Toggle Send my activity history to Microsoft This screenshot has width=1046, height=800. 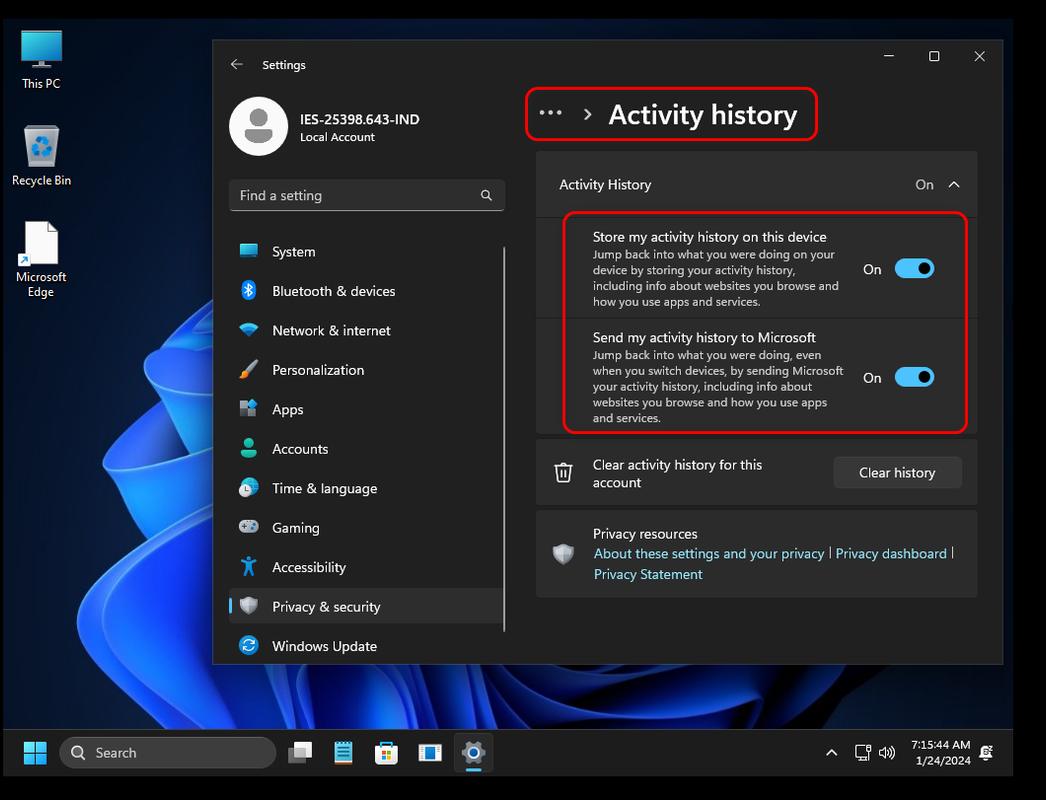click(915, 378)
